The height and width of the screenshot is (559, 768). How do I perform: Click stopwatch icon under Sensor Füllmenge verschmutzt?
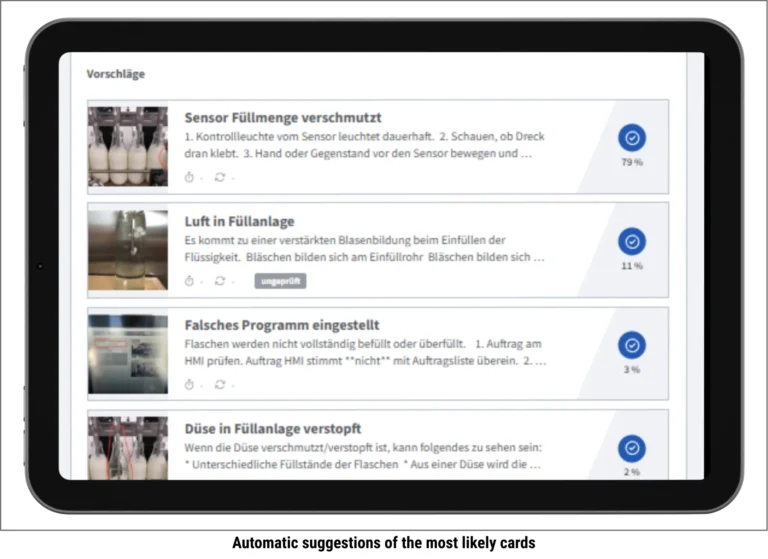pyautogui.click(x=190, y=177)
